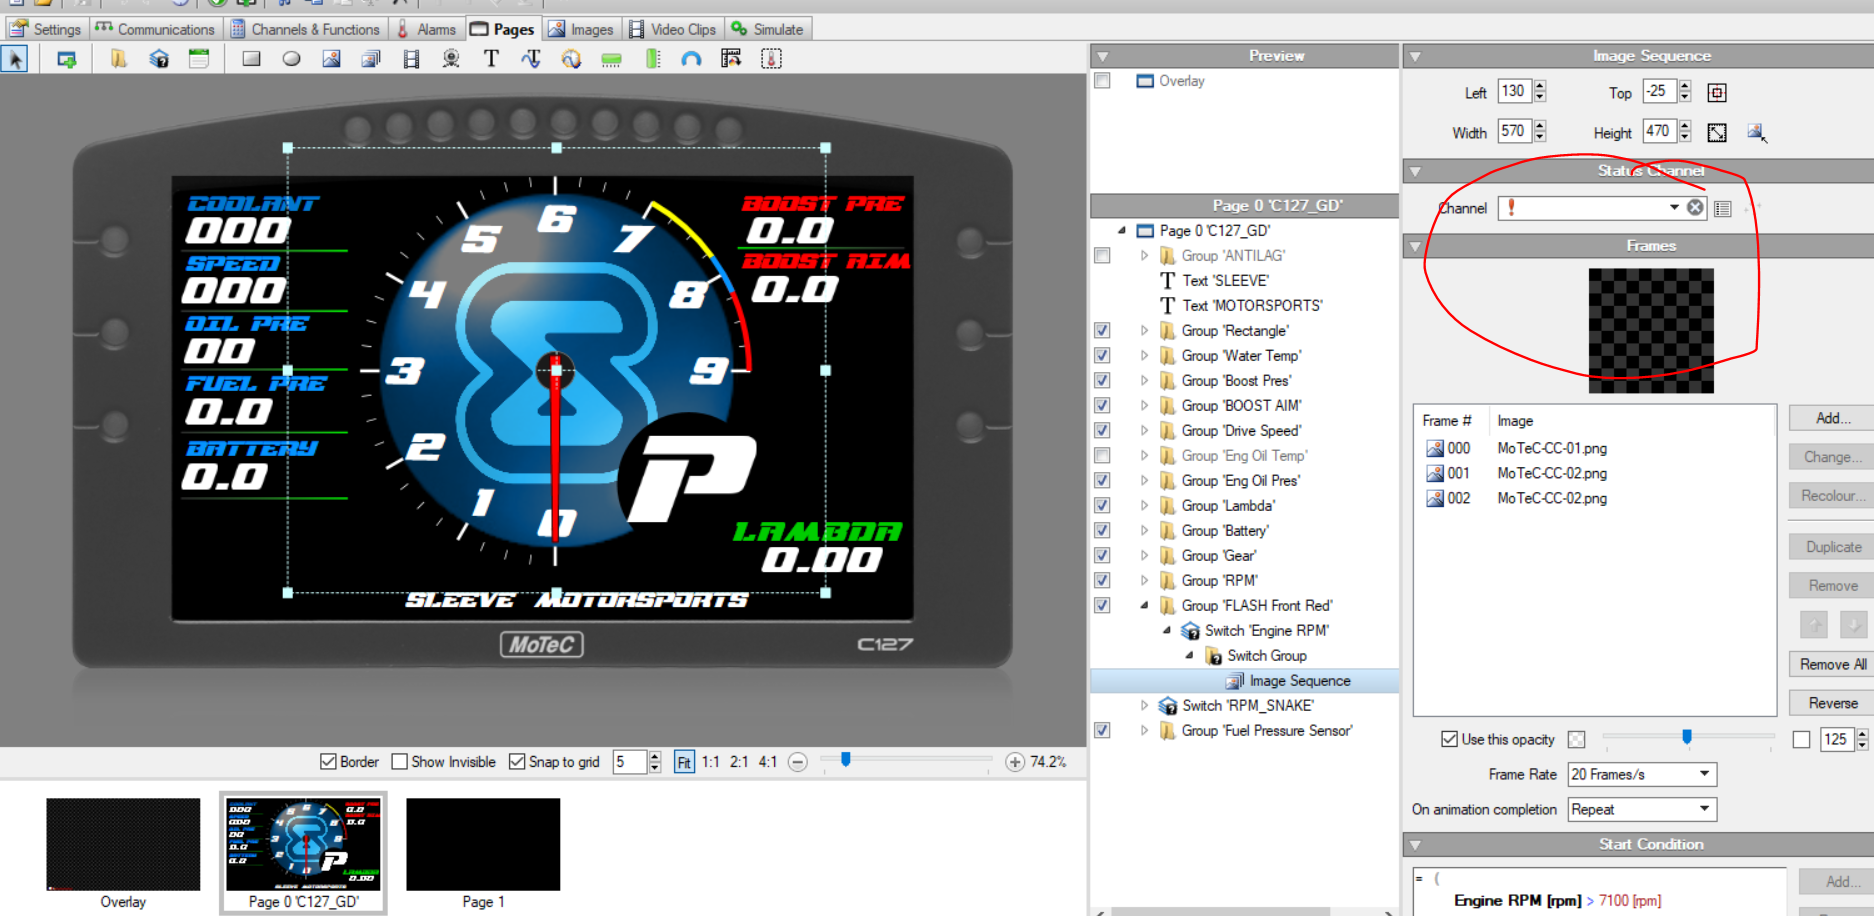Screen dimensions: 1874x916
Task: Select the ellipse shape tool
Action: coord(291,59)
